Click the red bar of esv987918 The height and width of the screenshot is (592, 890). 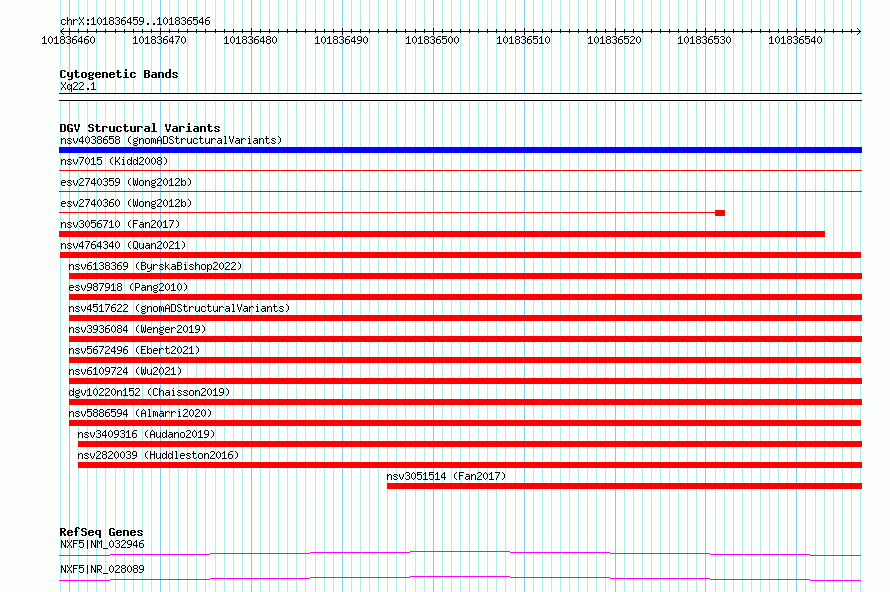pyautogui.click(x=465, y=297)
